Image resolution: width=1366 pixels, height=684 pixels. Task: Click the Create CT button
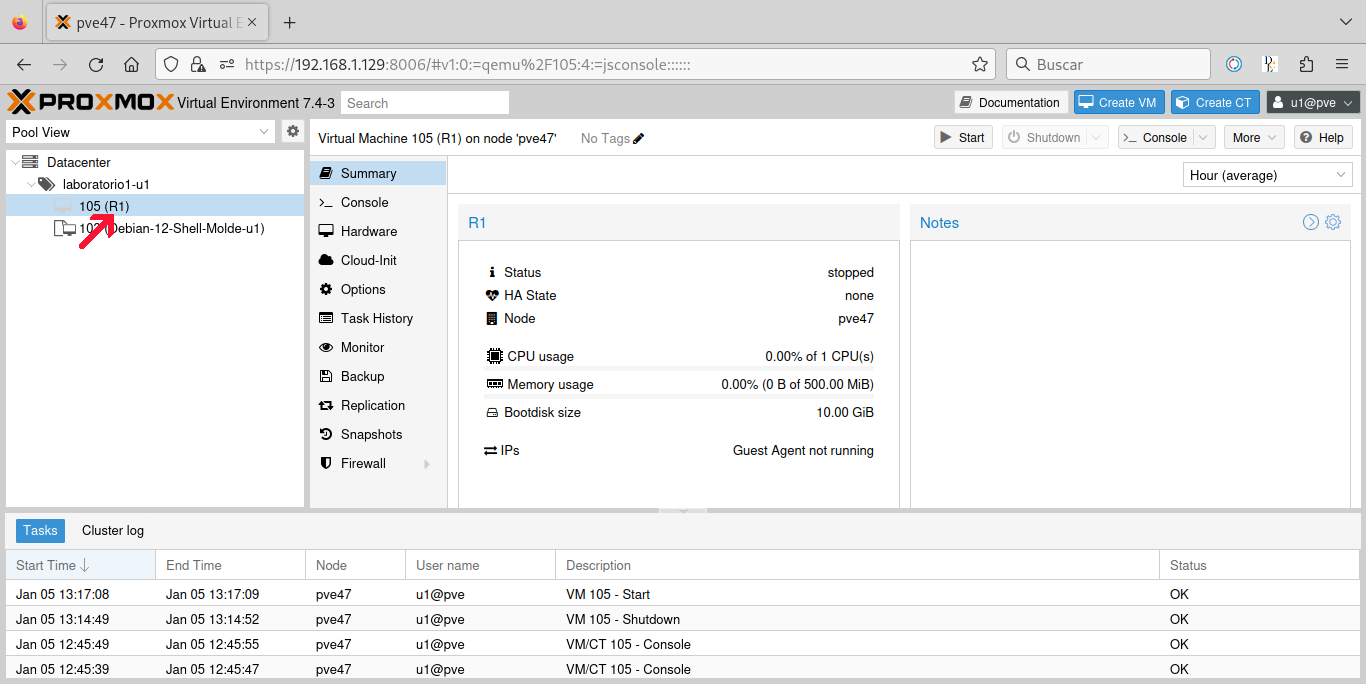pos(1216,102)
